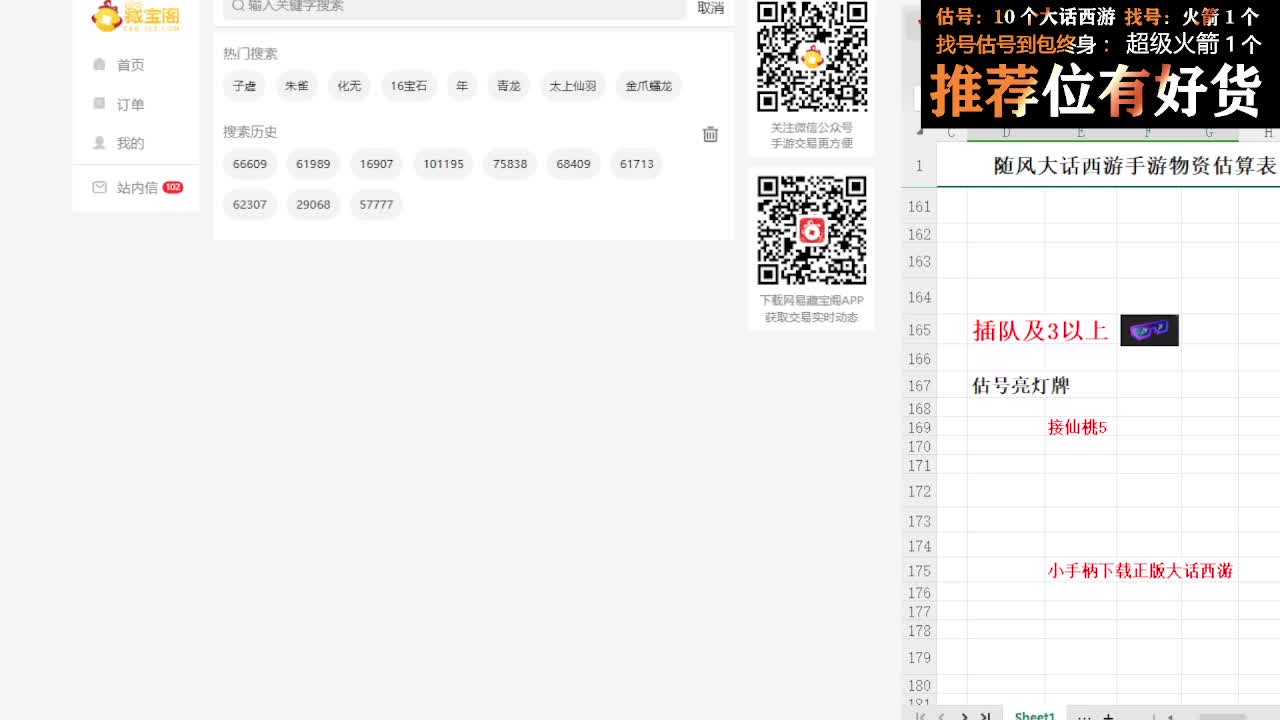Screen dimensions: 1280x720
Task: Go to next sheet with right arrow
Action: [964, 715]
